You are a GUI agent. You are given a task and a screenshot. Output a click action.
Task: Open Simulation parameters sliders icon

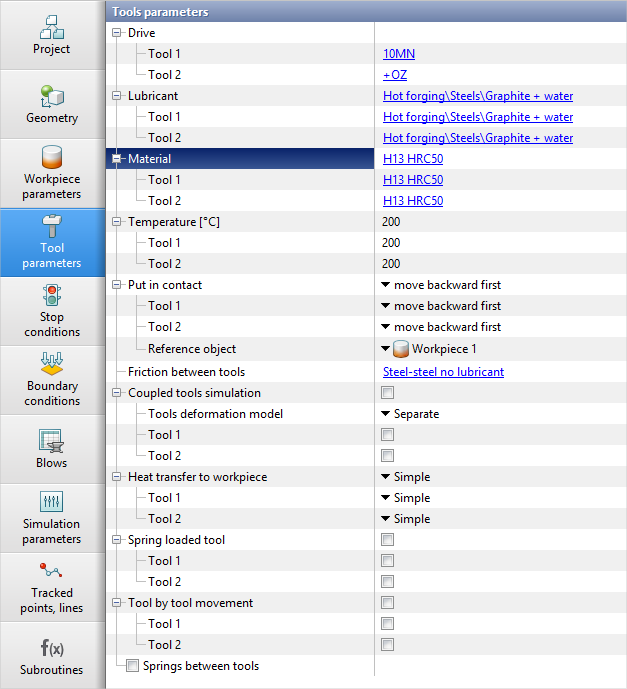click(x=52, y=501)
